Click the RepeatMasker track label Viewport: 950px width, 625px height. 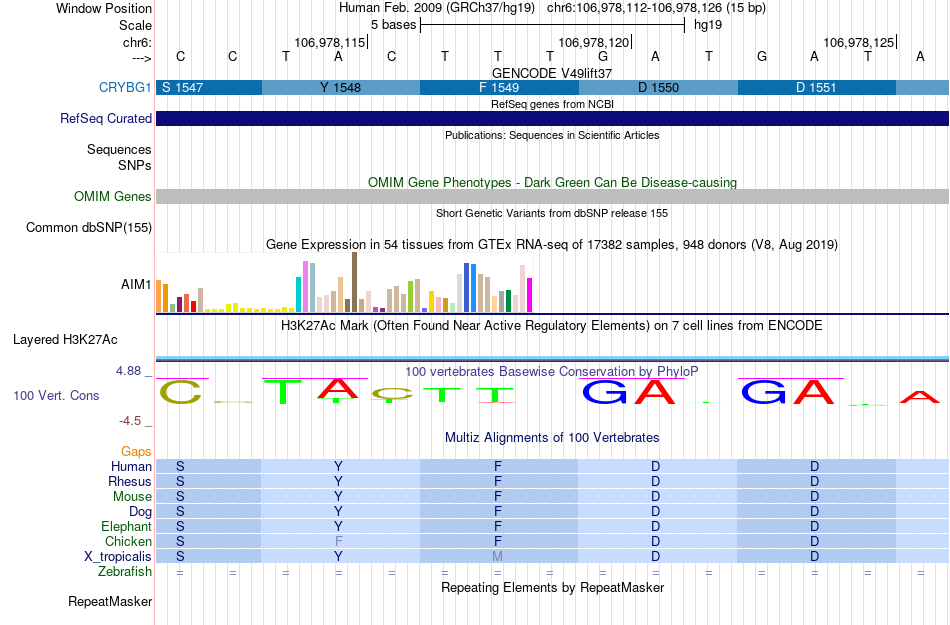[x=110, y=601]
